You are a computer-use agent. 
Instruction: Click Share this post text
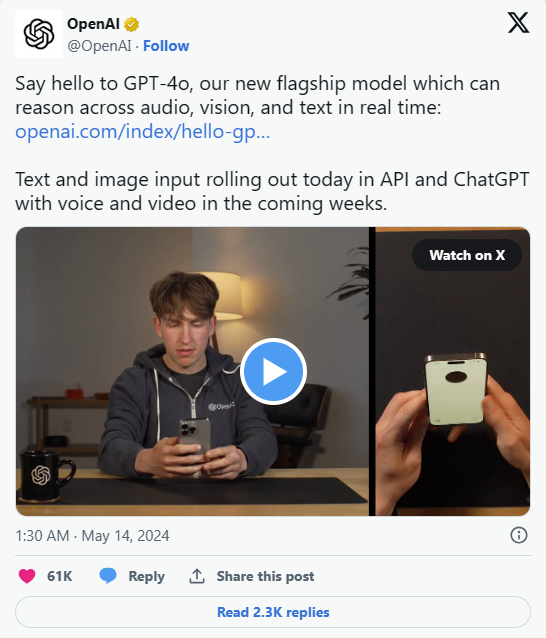click(265, 576)
